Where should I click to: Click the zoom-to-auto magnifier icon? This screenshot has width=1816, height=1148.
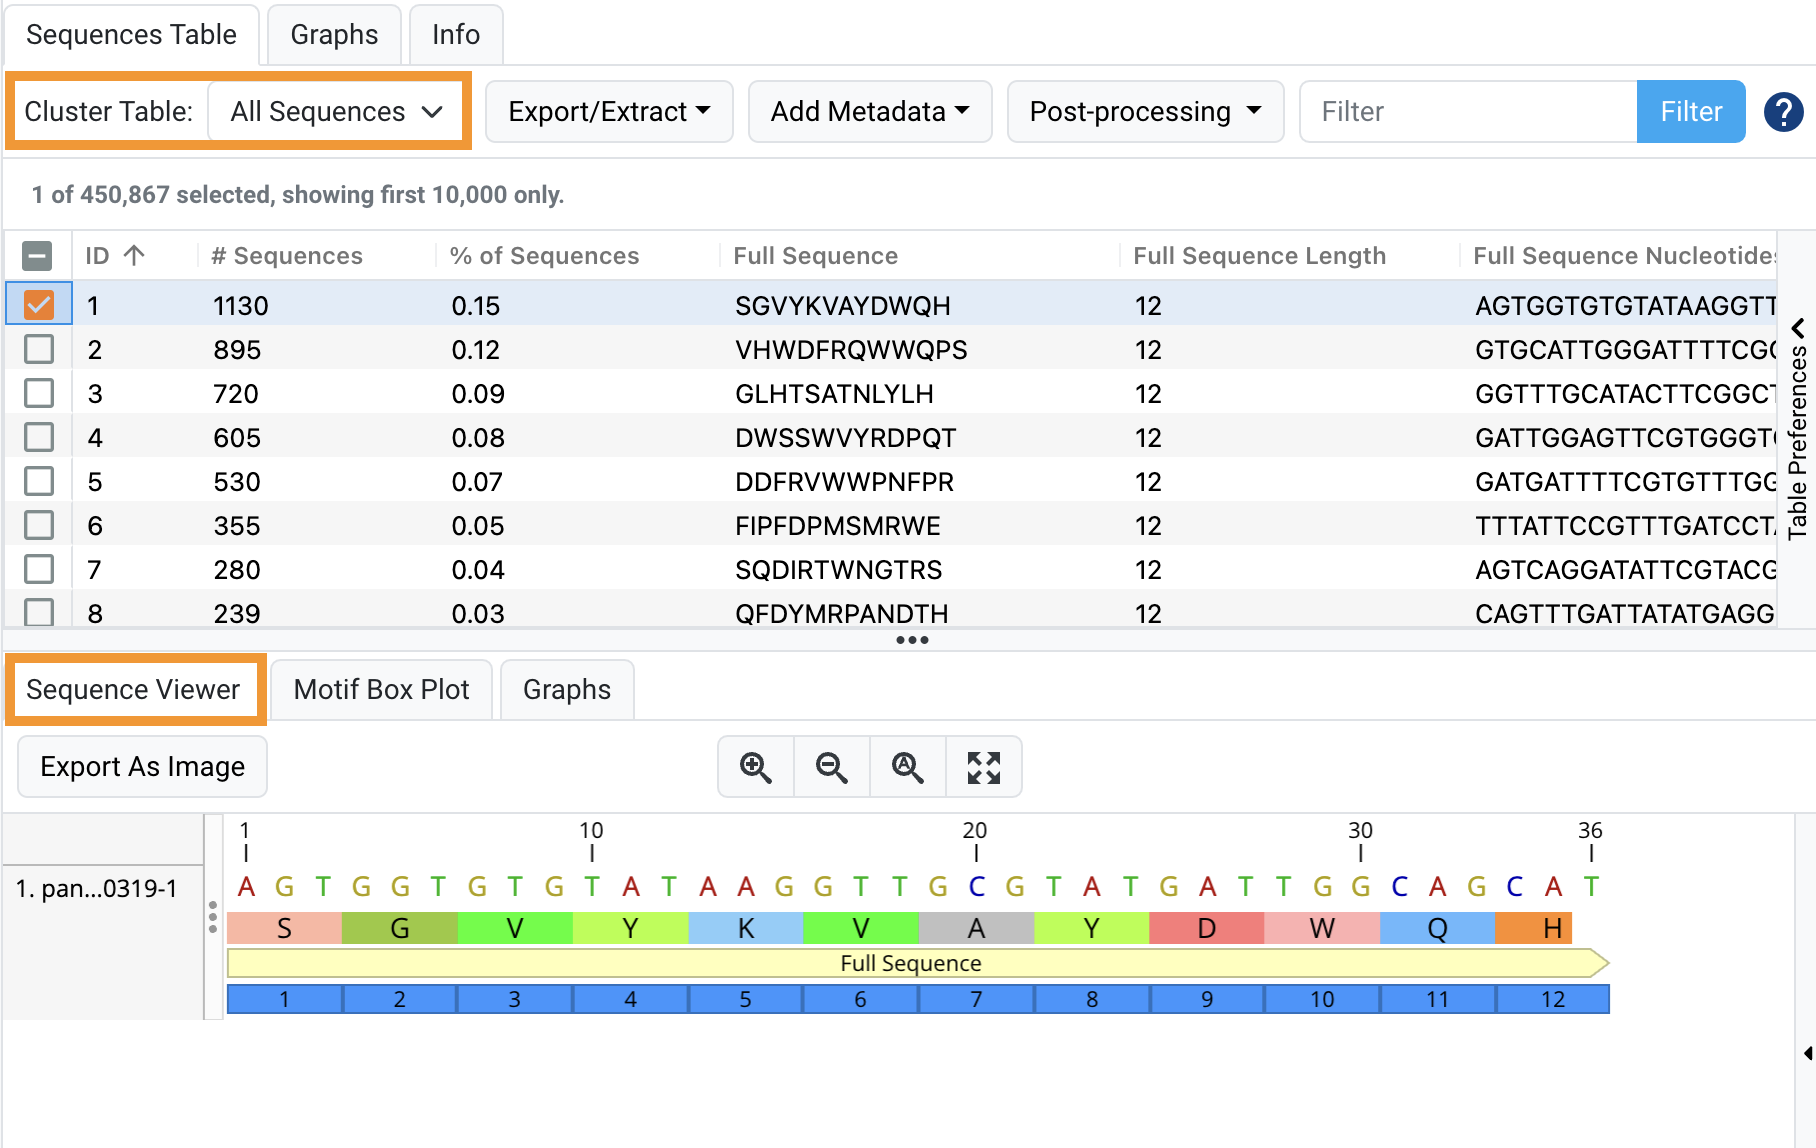click(x=908, y=768)
